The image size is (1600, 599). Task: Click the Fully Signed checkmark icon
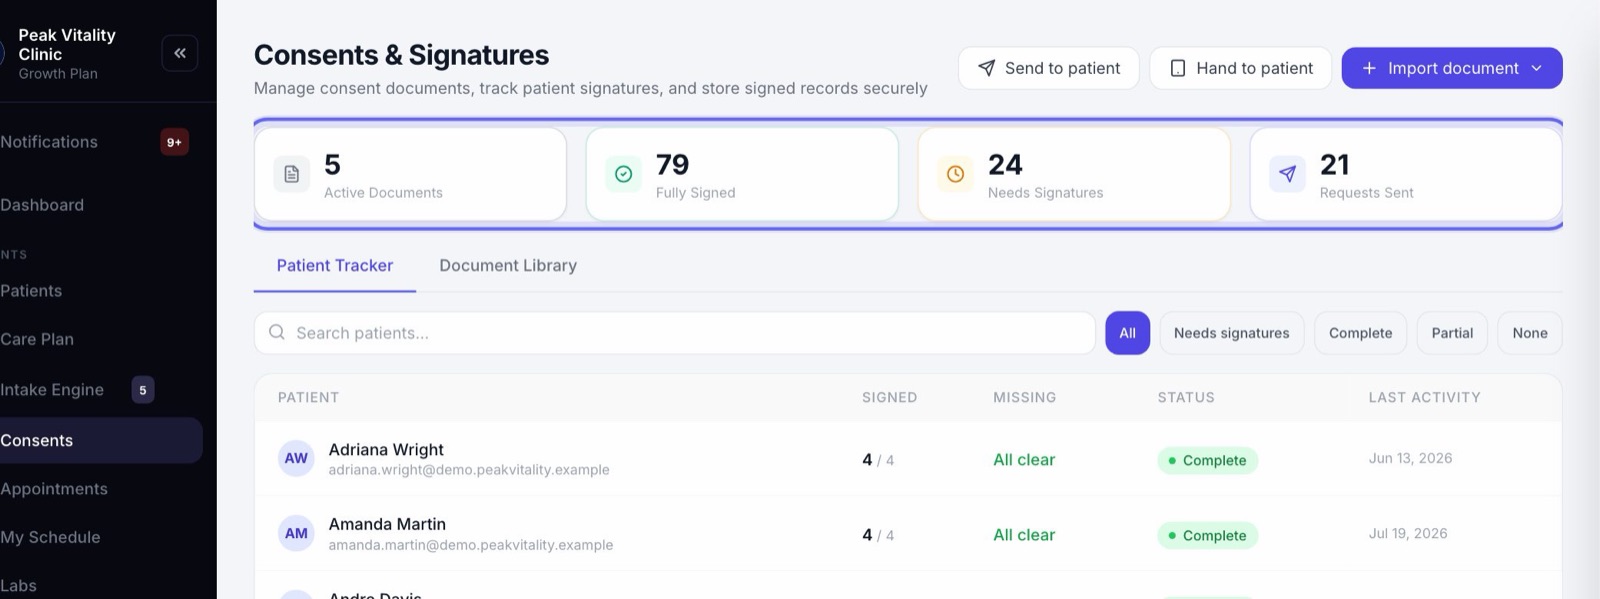[x=624, y=174]
